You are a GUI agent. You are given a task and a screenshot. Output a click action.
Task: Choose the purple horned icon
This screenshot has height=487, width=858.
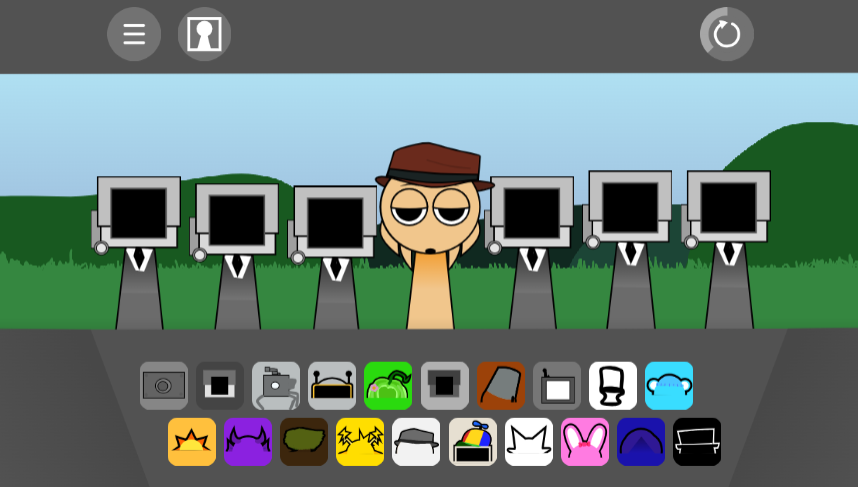[x=248, y=442]
